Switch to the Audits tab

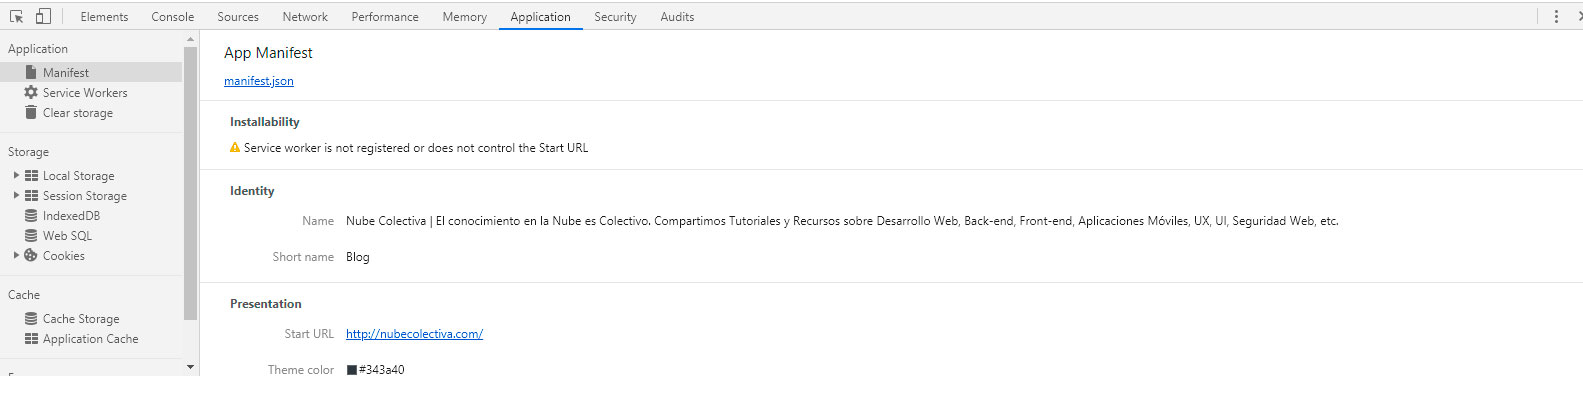[x=677, y=16]
